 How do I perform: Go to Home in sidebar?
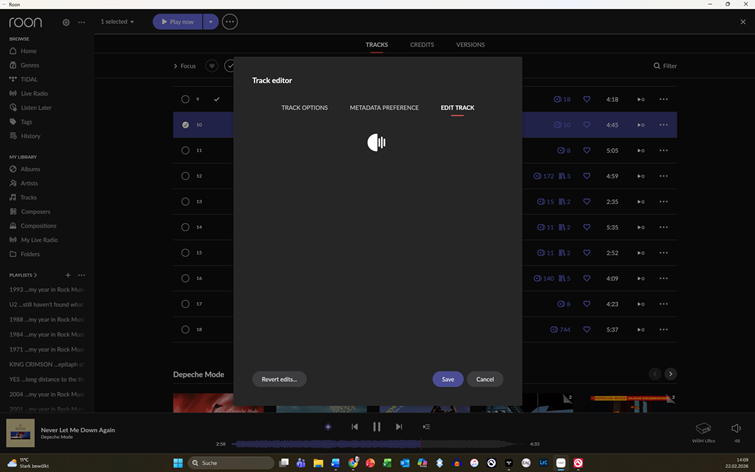coord(28,51)
